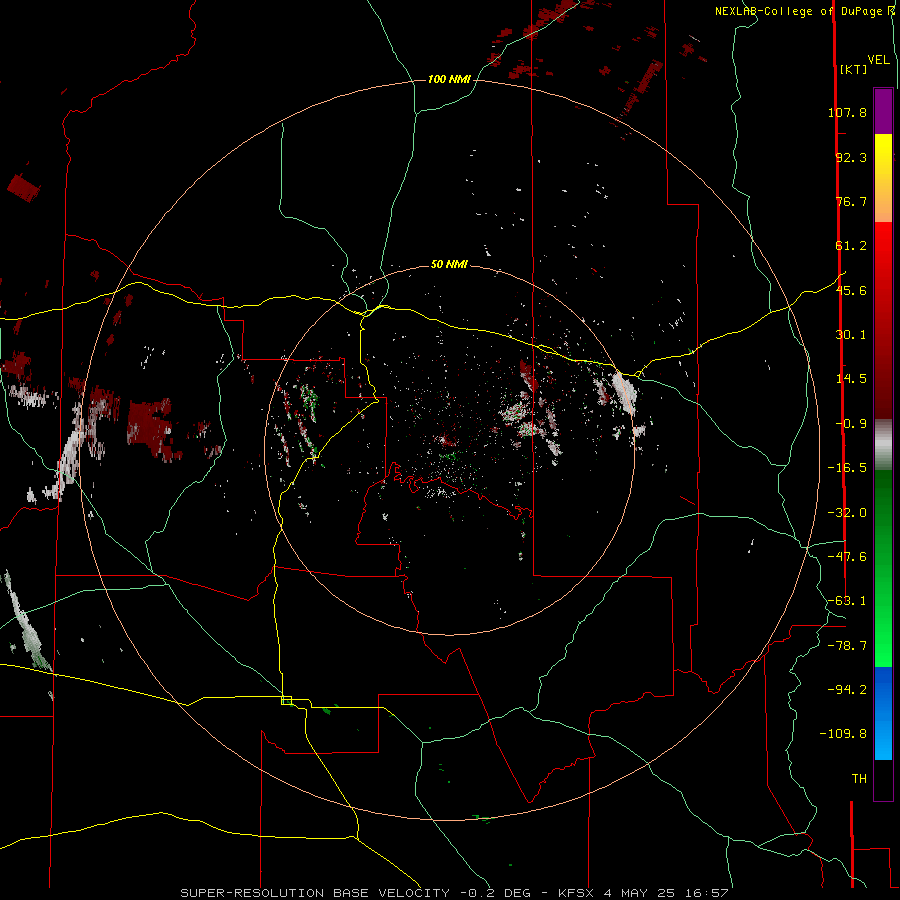Click the Super-Resolution Base Velocity caption
This screenshot has height=900, width=900.
pyautogui.click(x=453, y=893)
